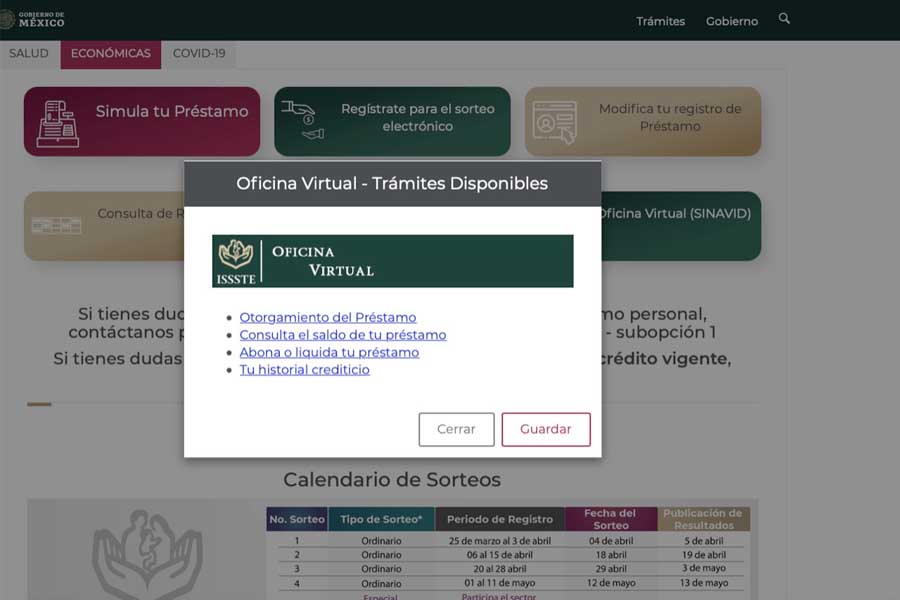Click the '19 de abril' results date
Screen dimensions: 900x600
[x=704, y=555]
